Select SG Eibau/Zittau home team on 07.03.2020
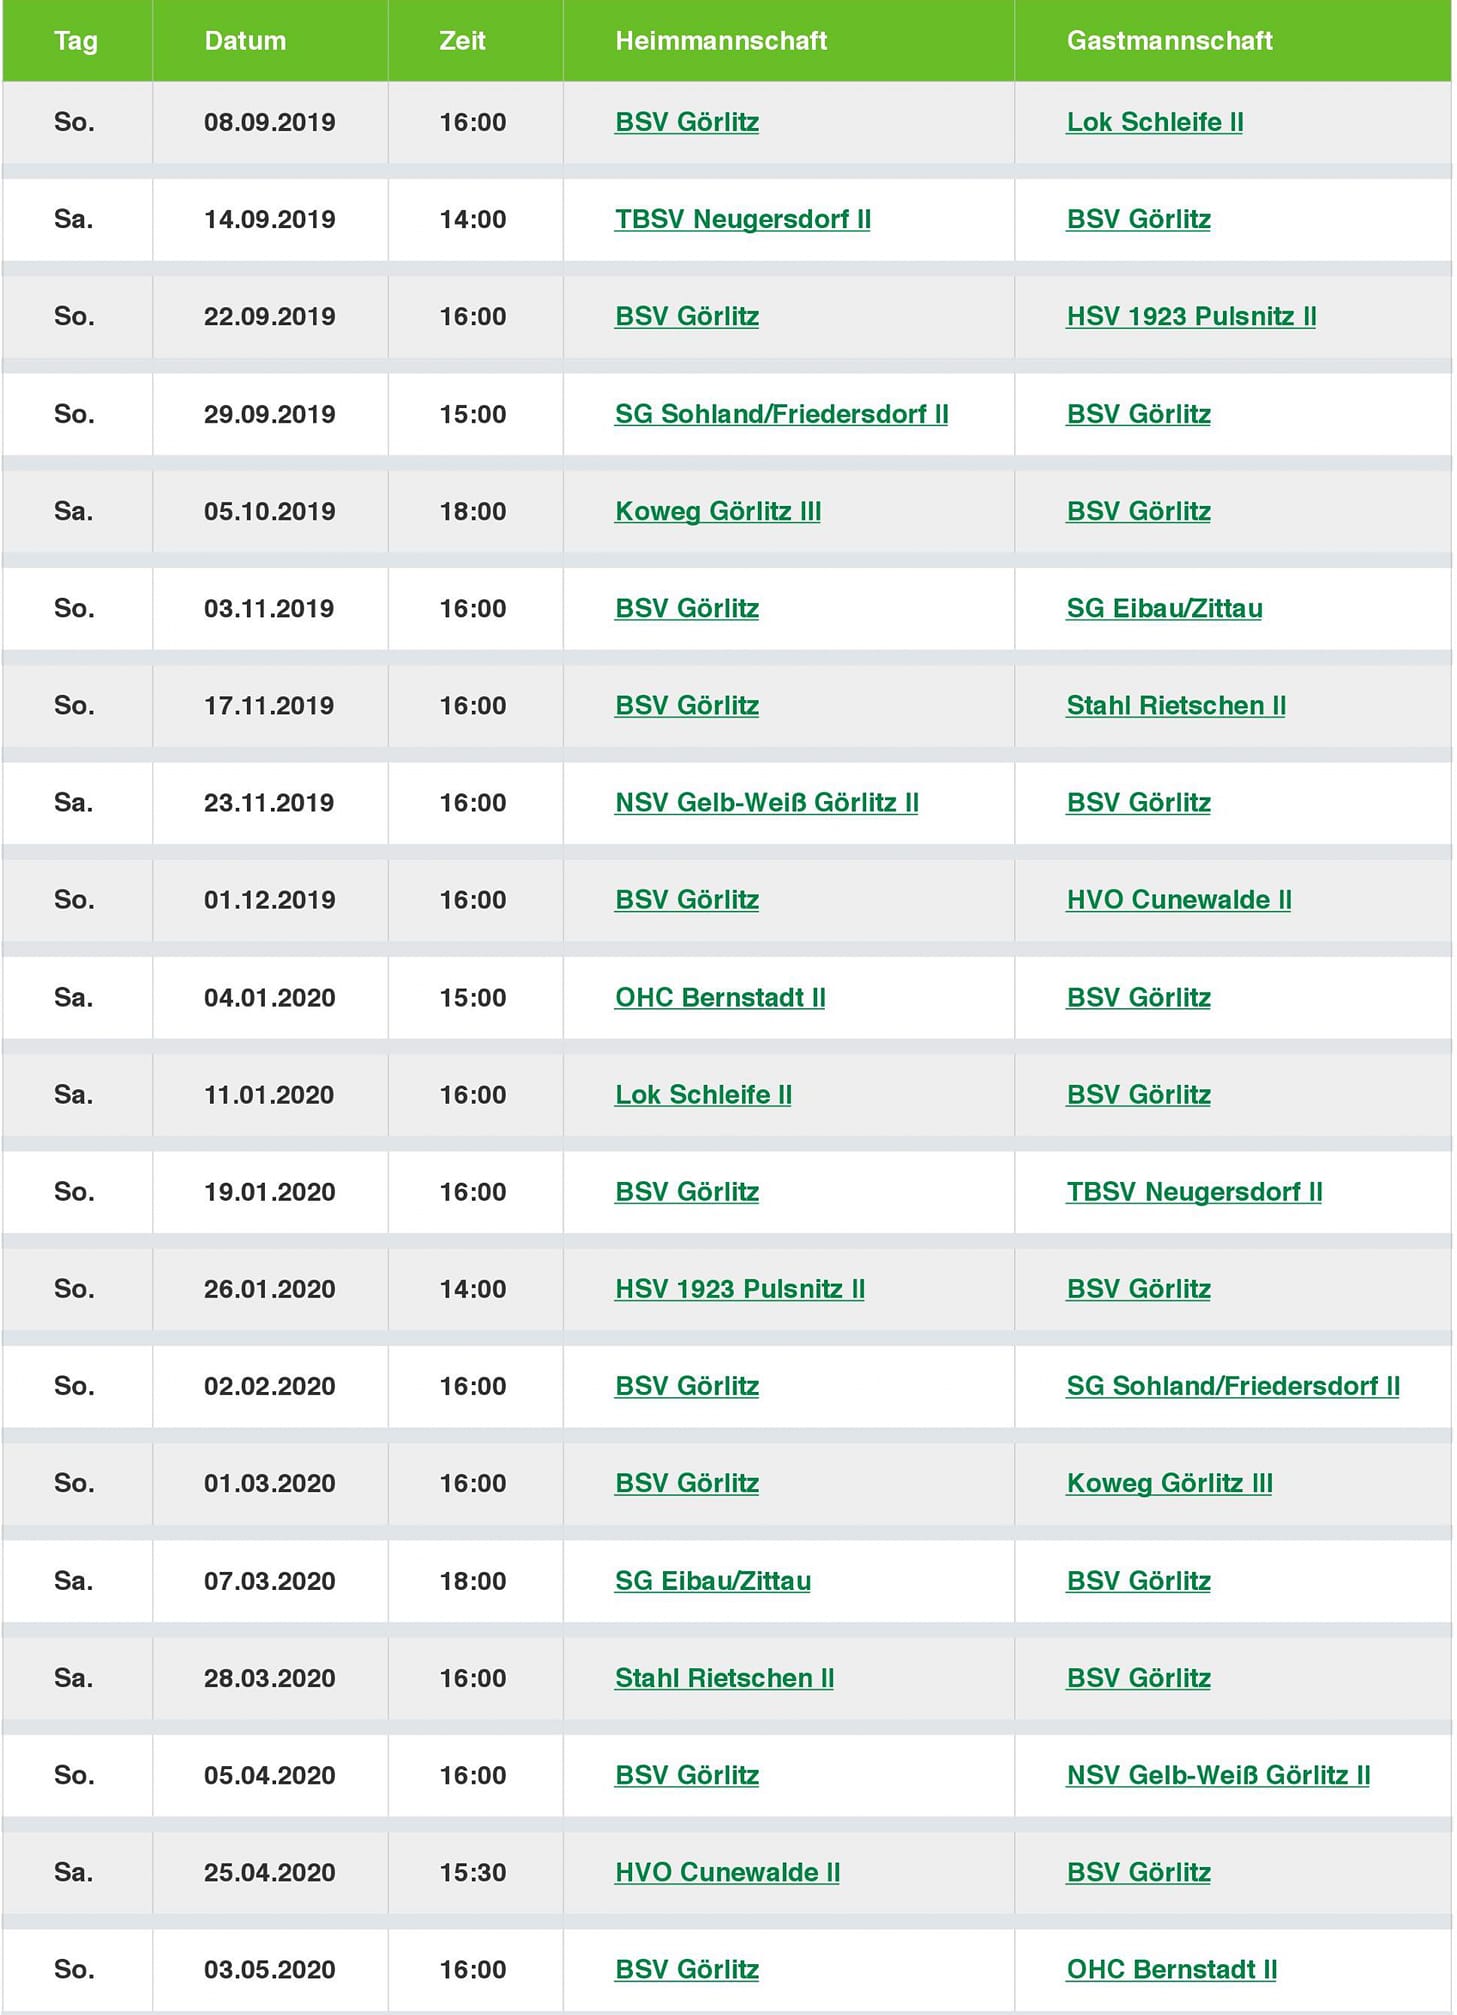Screen dimensions: 1457x2015 pos(713,1580)
